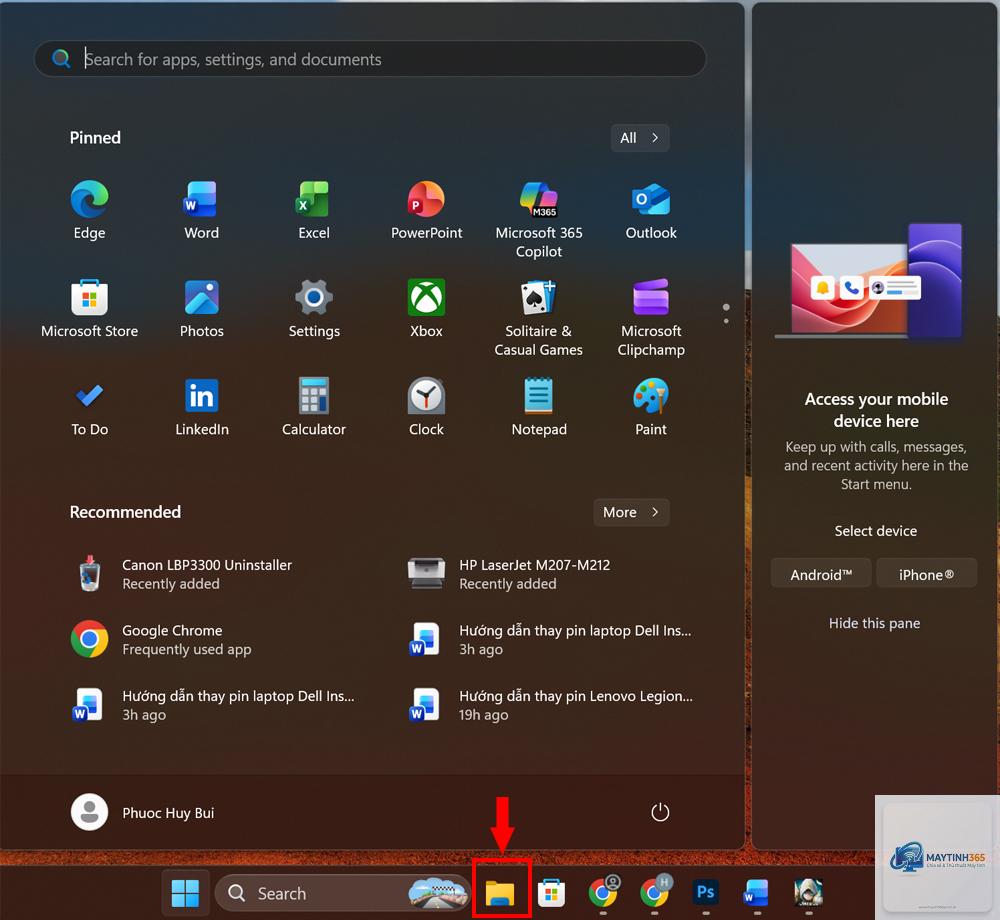Open LinkedIn pinned app
Viewport: 1000px width, 920px height.
click(202, 407)
